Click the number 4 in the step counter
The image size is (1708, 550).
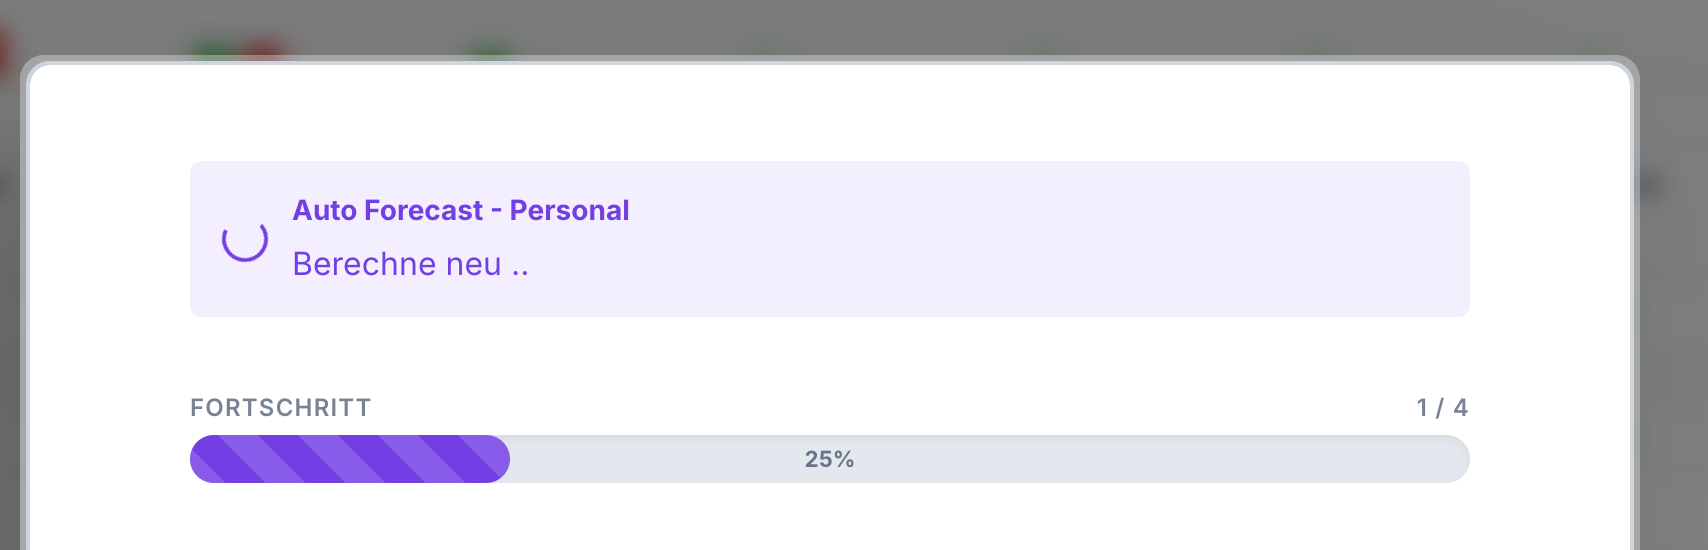(1460, 408)
